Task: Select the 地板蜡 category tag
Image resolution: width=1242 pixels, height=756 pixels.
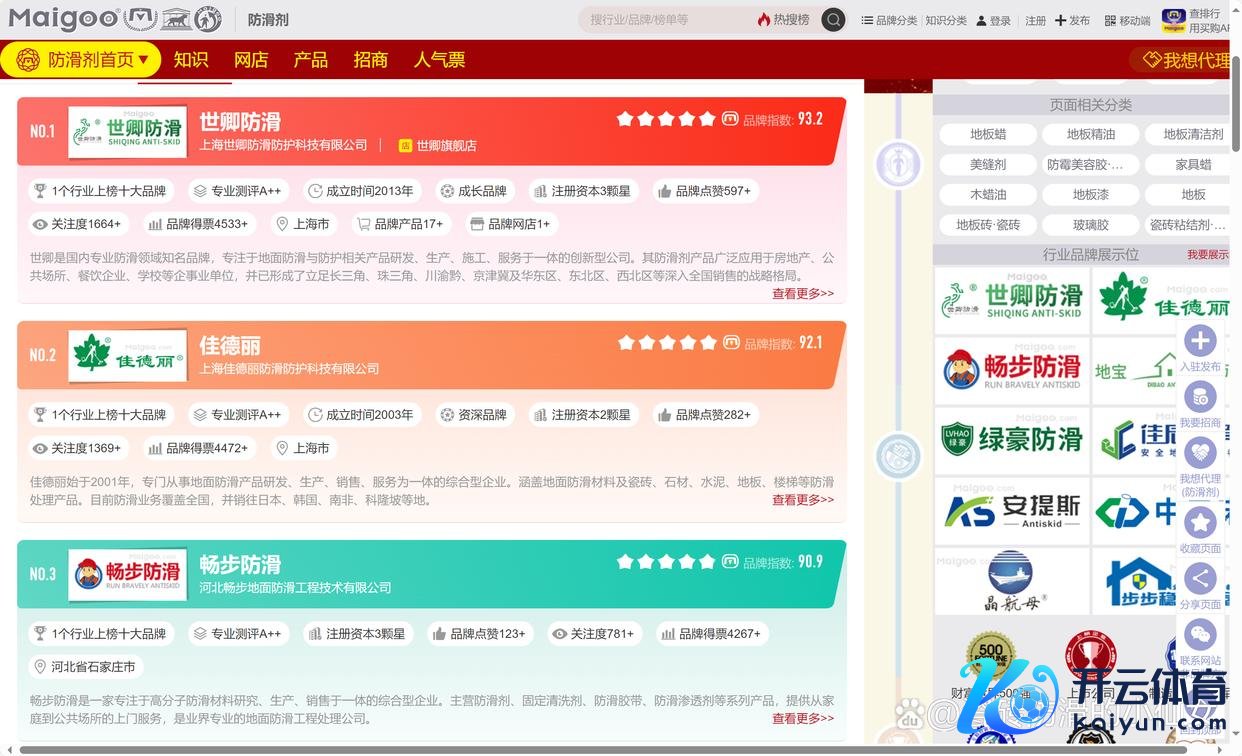Action: point(988,134)
